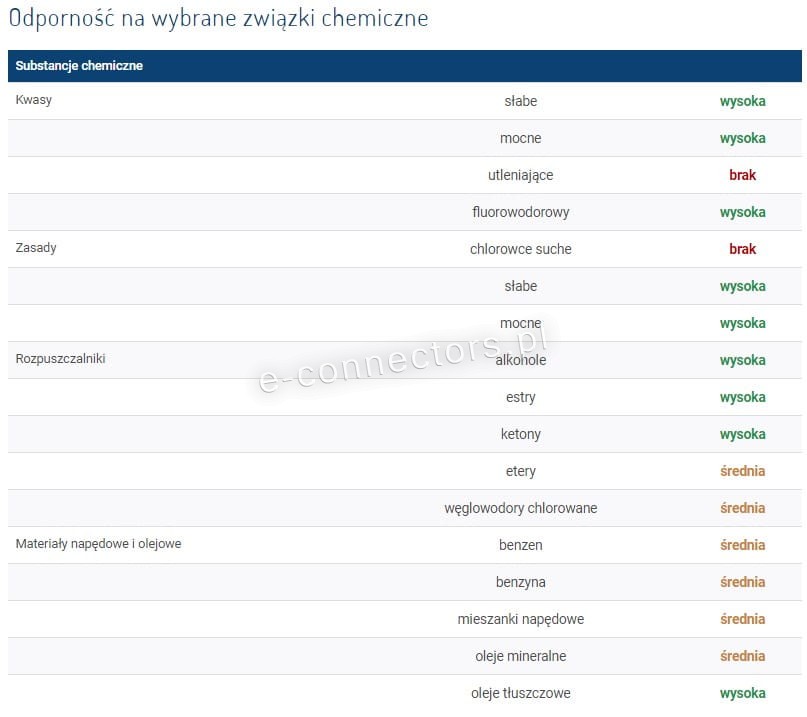807x717 pixels.
Task: Click the 'oleje tłuszczowe' cell
Action: (x=520, y=693)
